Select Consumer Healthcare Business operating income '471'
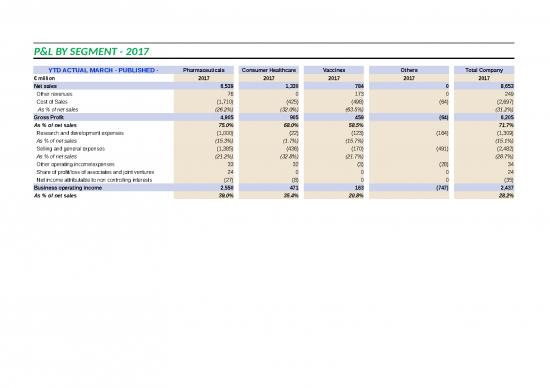This screenshot has width=550, height=388. pos(294,188)
